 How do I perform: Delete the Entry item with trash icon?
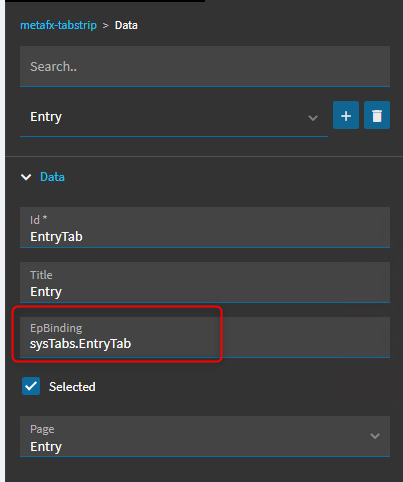point(377,115)
